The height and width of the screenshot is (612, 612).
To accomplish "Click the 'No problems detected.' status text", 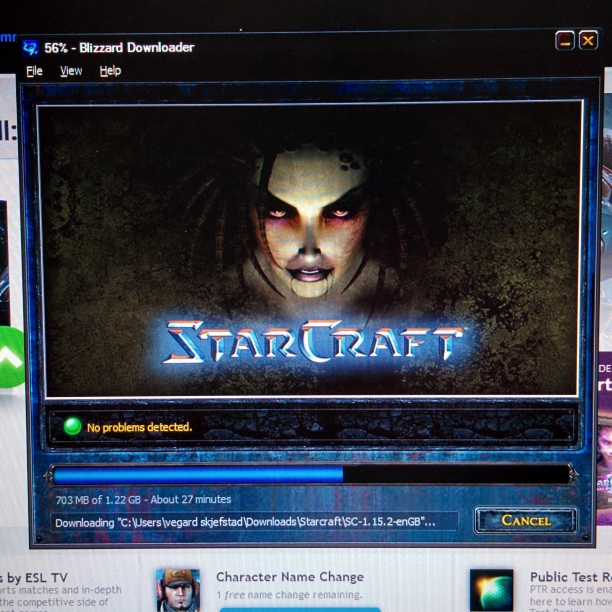I will tap(139, 427).
